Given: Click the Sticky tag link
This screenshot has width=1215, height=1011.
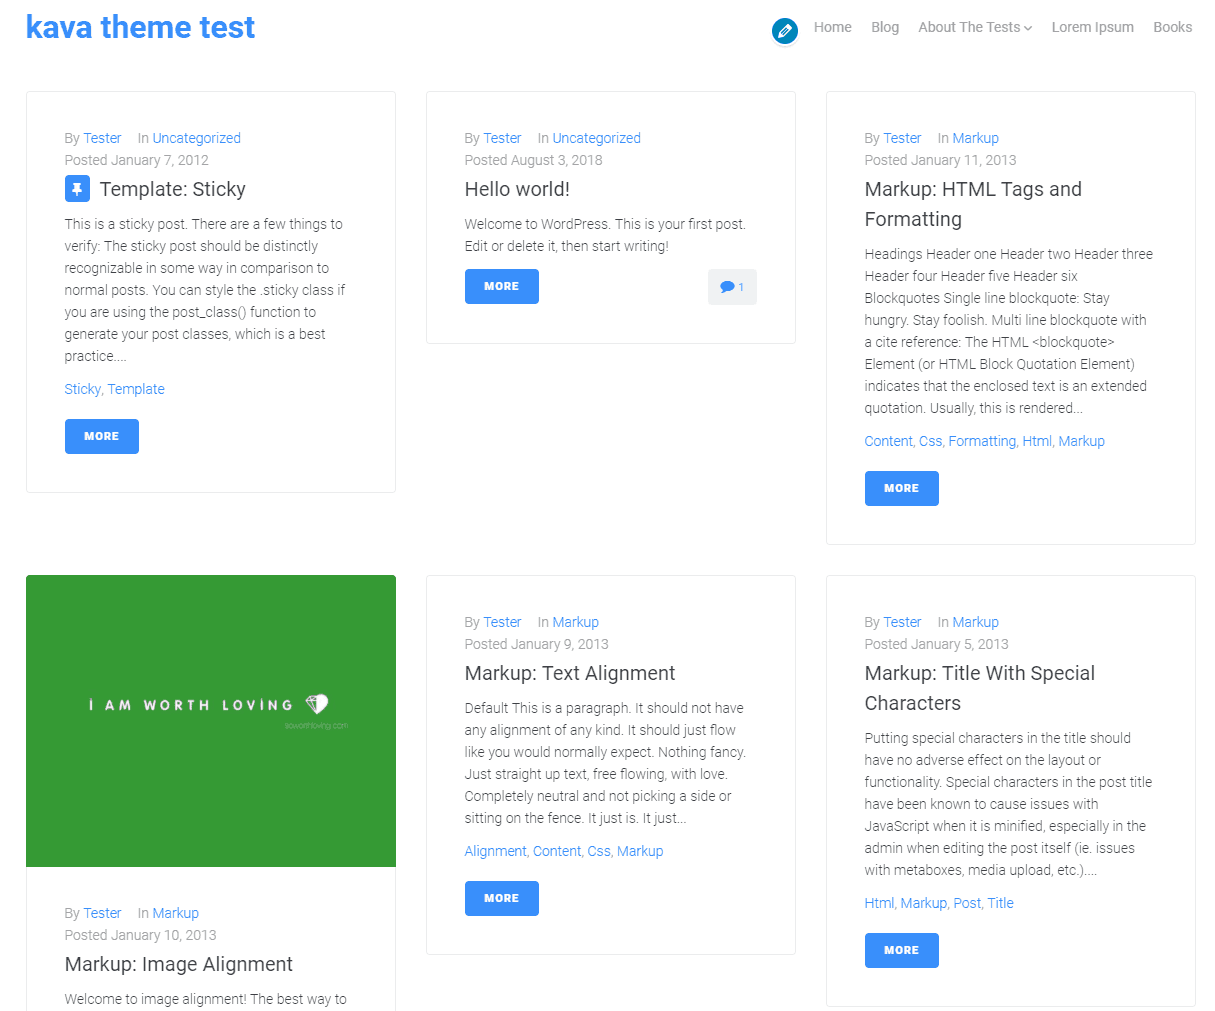Looking at the screenshot, I should [x=82, y=389].
